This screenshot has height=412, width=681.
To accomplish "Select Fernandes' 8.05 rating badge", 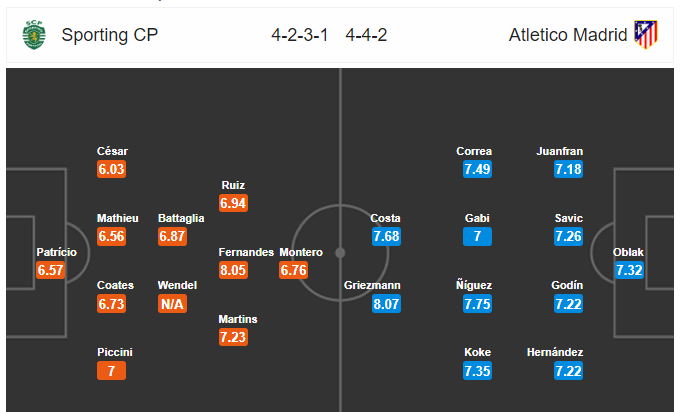I will click(x=233, y=270).
